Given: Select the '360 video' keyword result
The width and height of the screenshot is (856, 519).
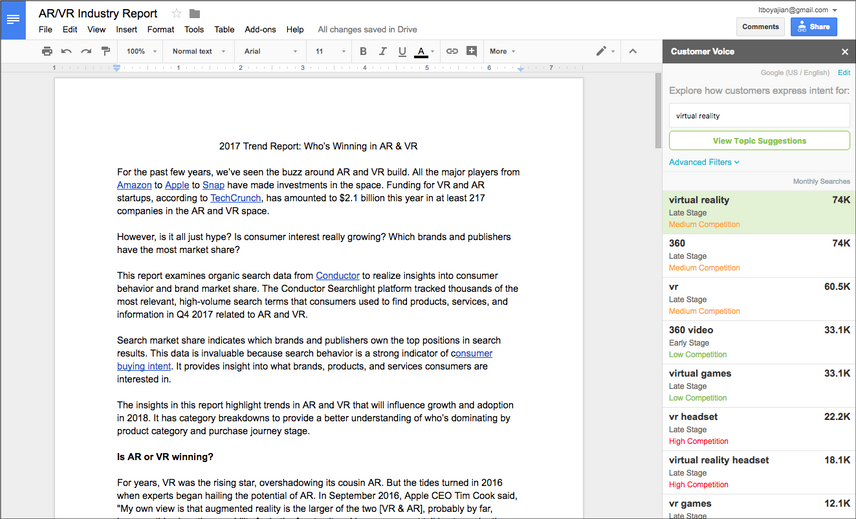Looking at the screenshot, I should coord(759,342).
